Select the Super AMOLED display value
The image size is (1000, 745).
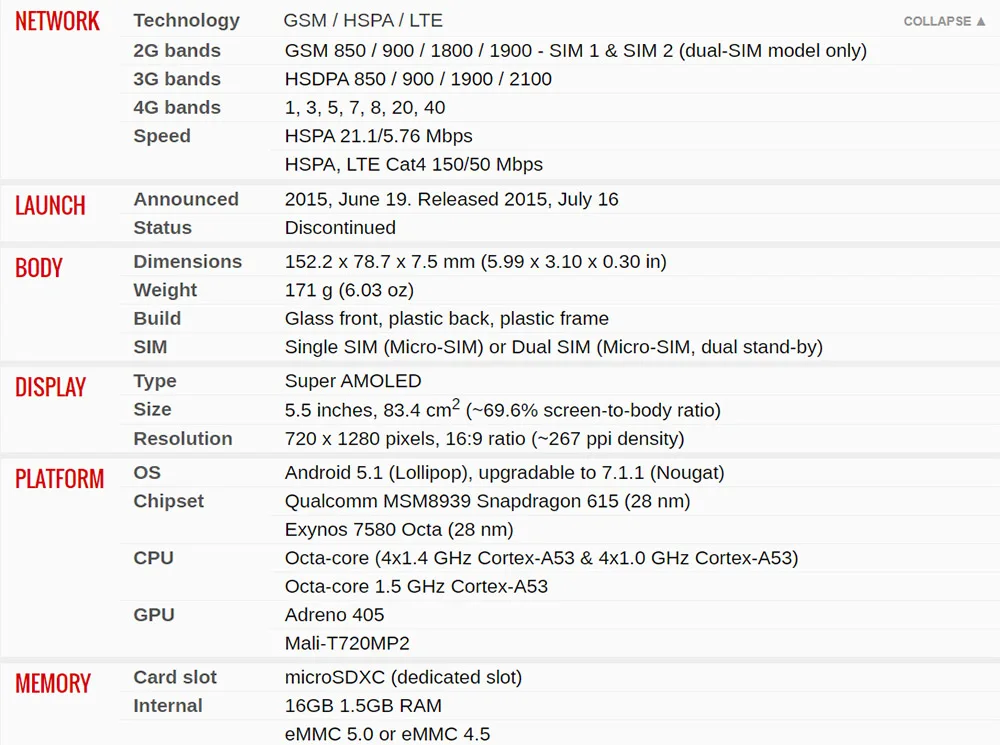[353, 381]
